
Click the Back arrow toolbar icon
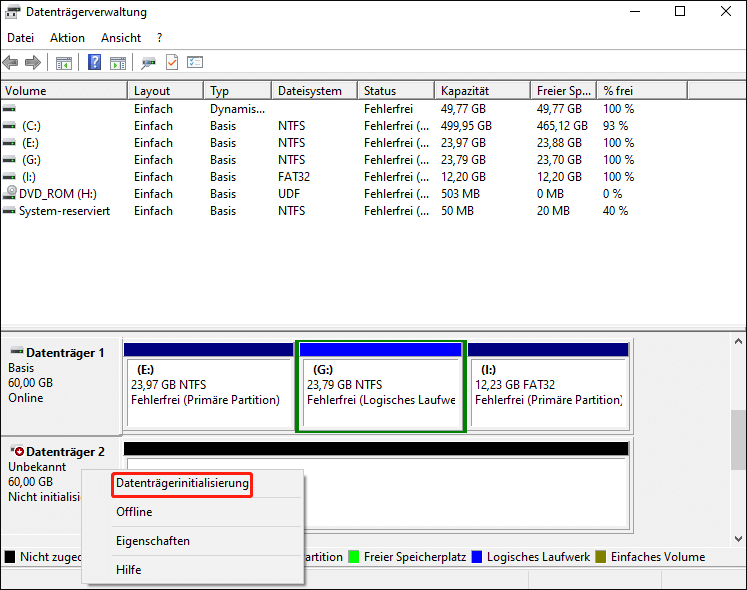(x=11, y=63)
